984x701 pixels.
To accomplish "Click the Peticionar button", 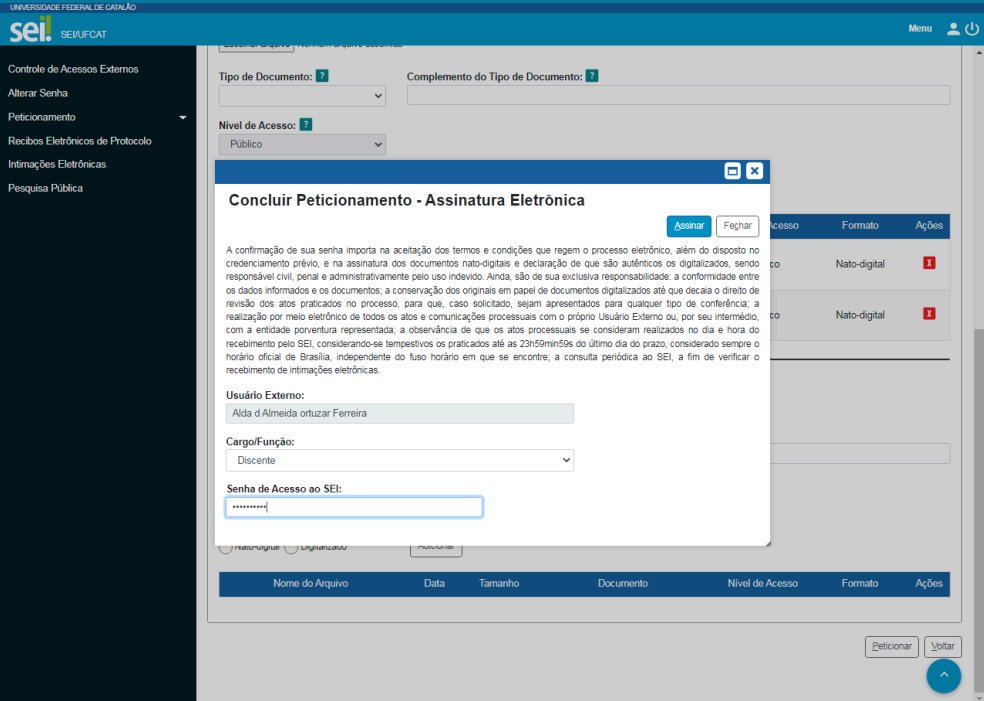I will [x=892, y=646].
